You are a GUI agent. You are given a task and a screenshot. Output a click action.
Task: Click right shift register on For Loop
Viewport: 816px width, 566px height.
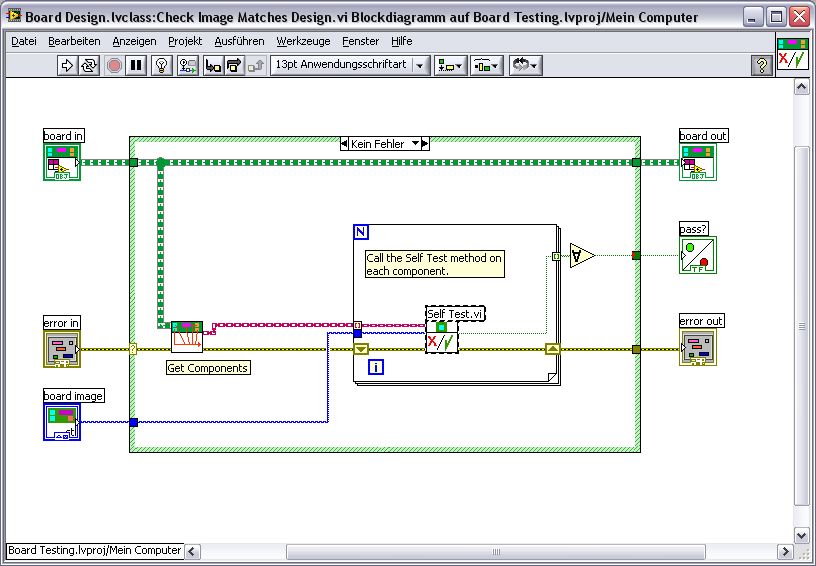(x=553, y=349)
